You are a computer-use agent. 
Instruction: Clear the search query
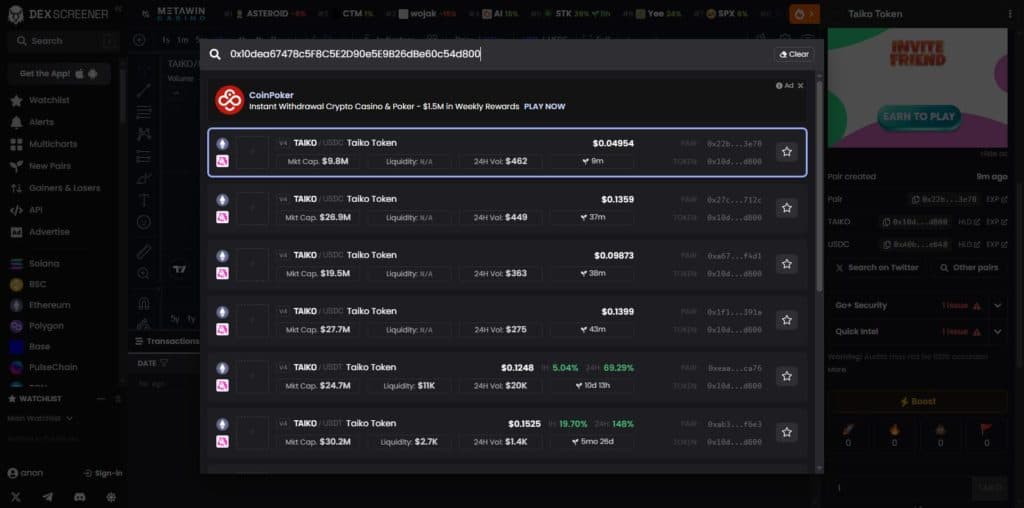[794, 54]
